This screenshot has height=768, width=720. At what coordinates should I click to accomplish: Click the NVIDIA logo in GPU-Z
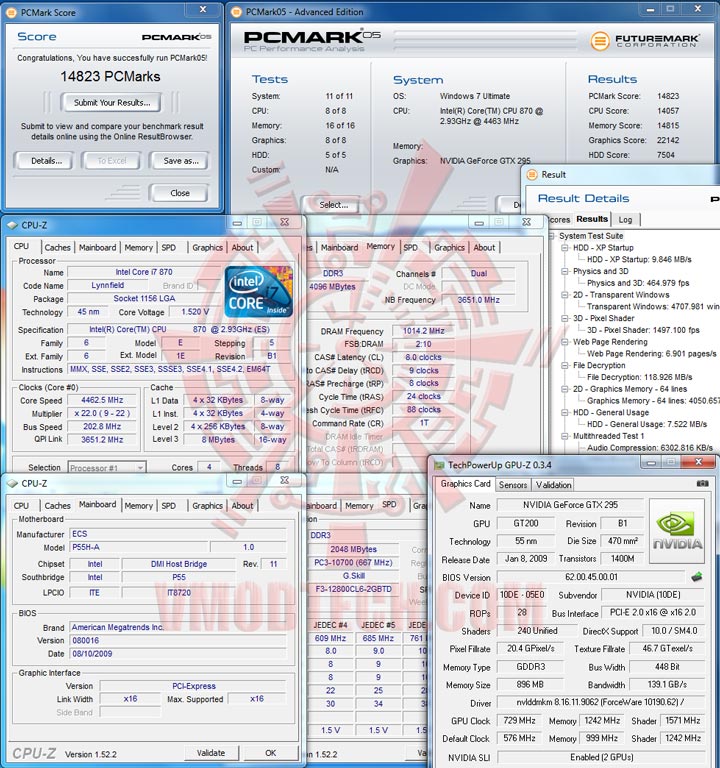(677, 531)
